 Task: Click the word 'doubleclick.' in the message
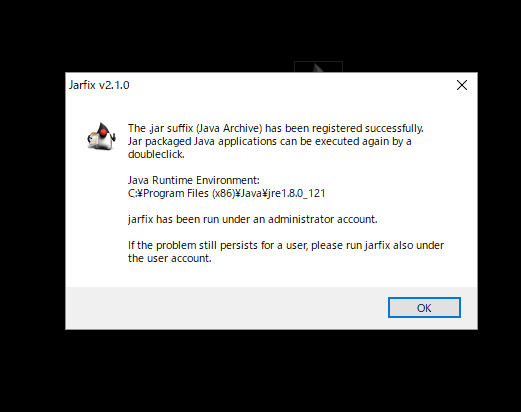[x=156, y=154]
